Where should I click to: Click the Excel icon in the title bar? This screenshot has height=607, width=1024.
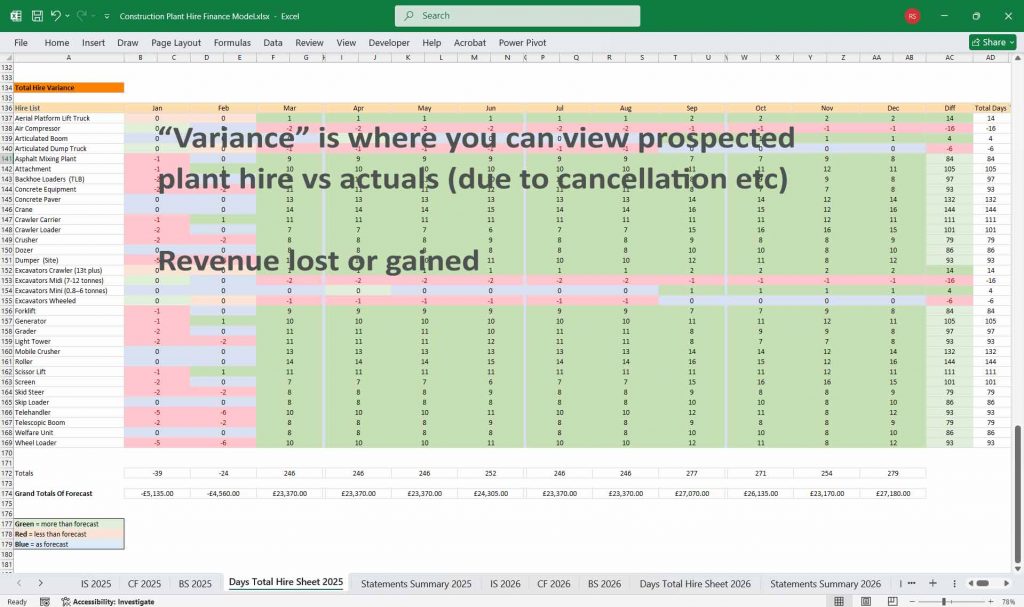click(17, 16)
